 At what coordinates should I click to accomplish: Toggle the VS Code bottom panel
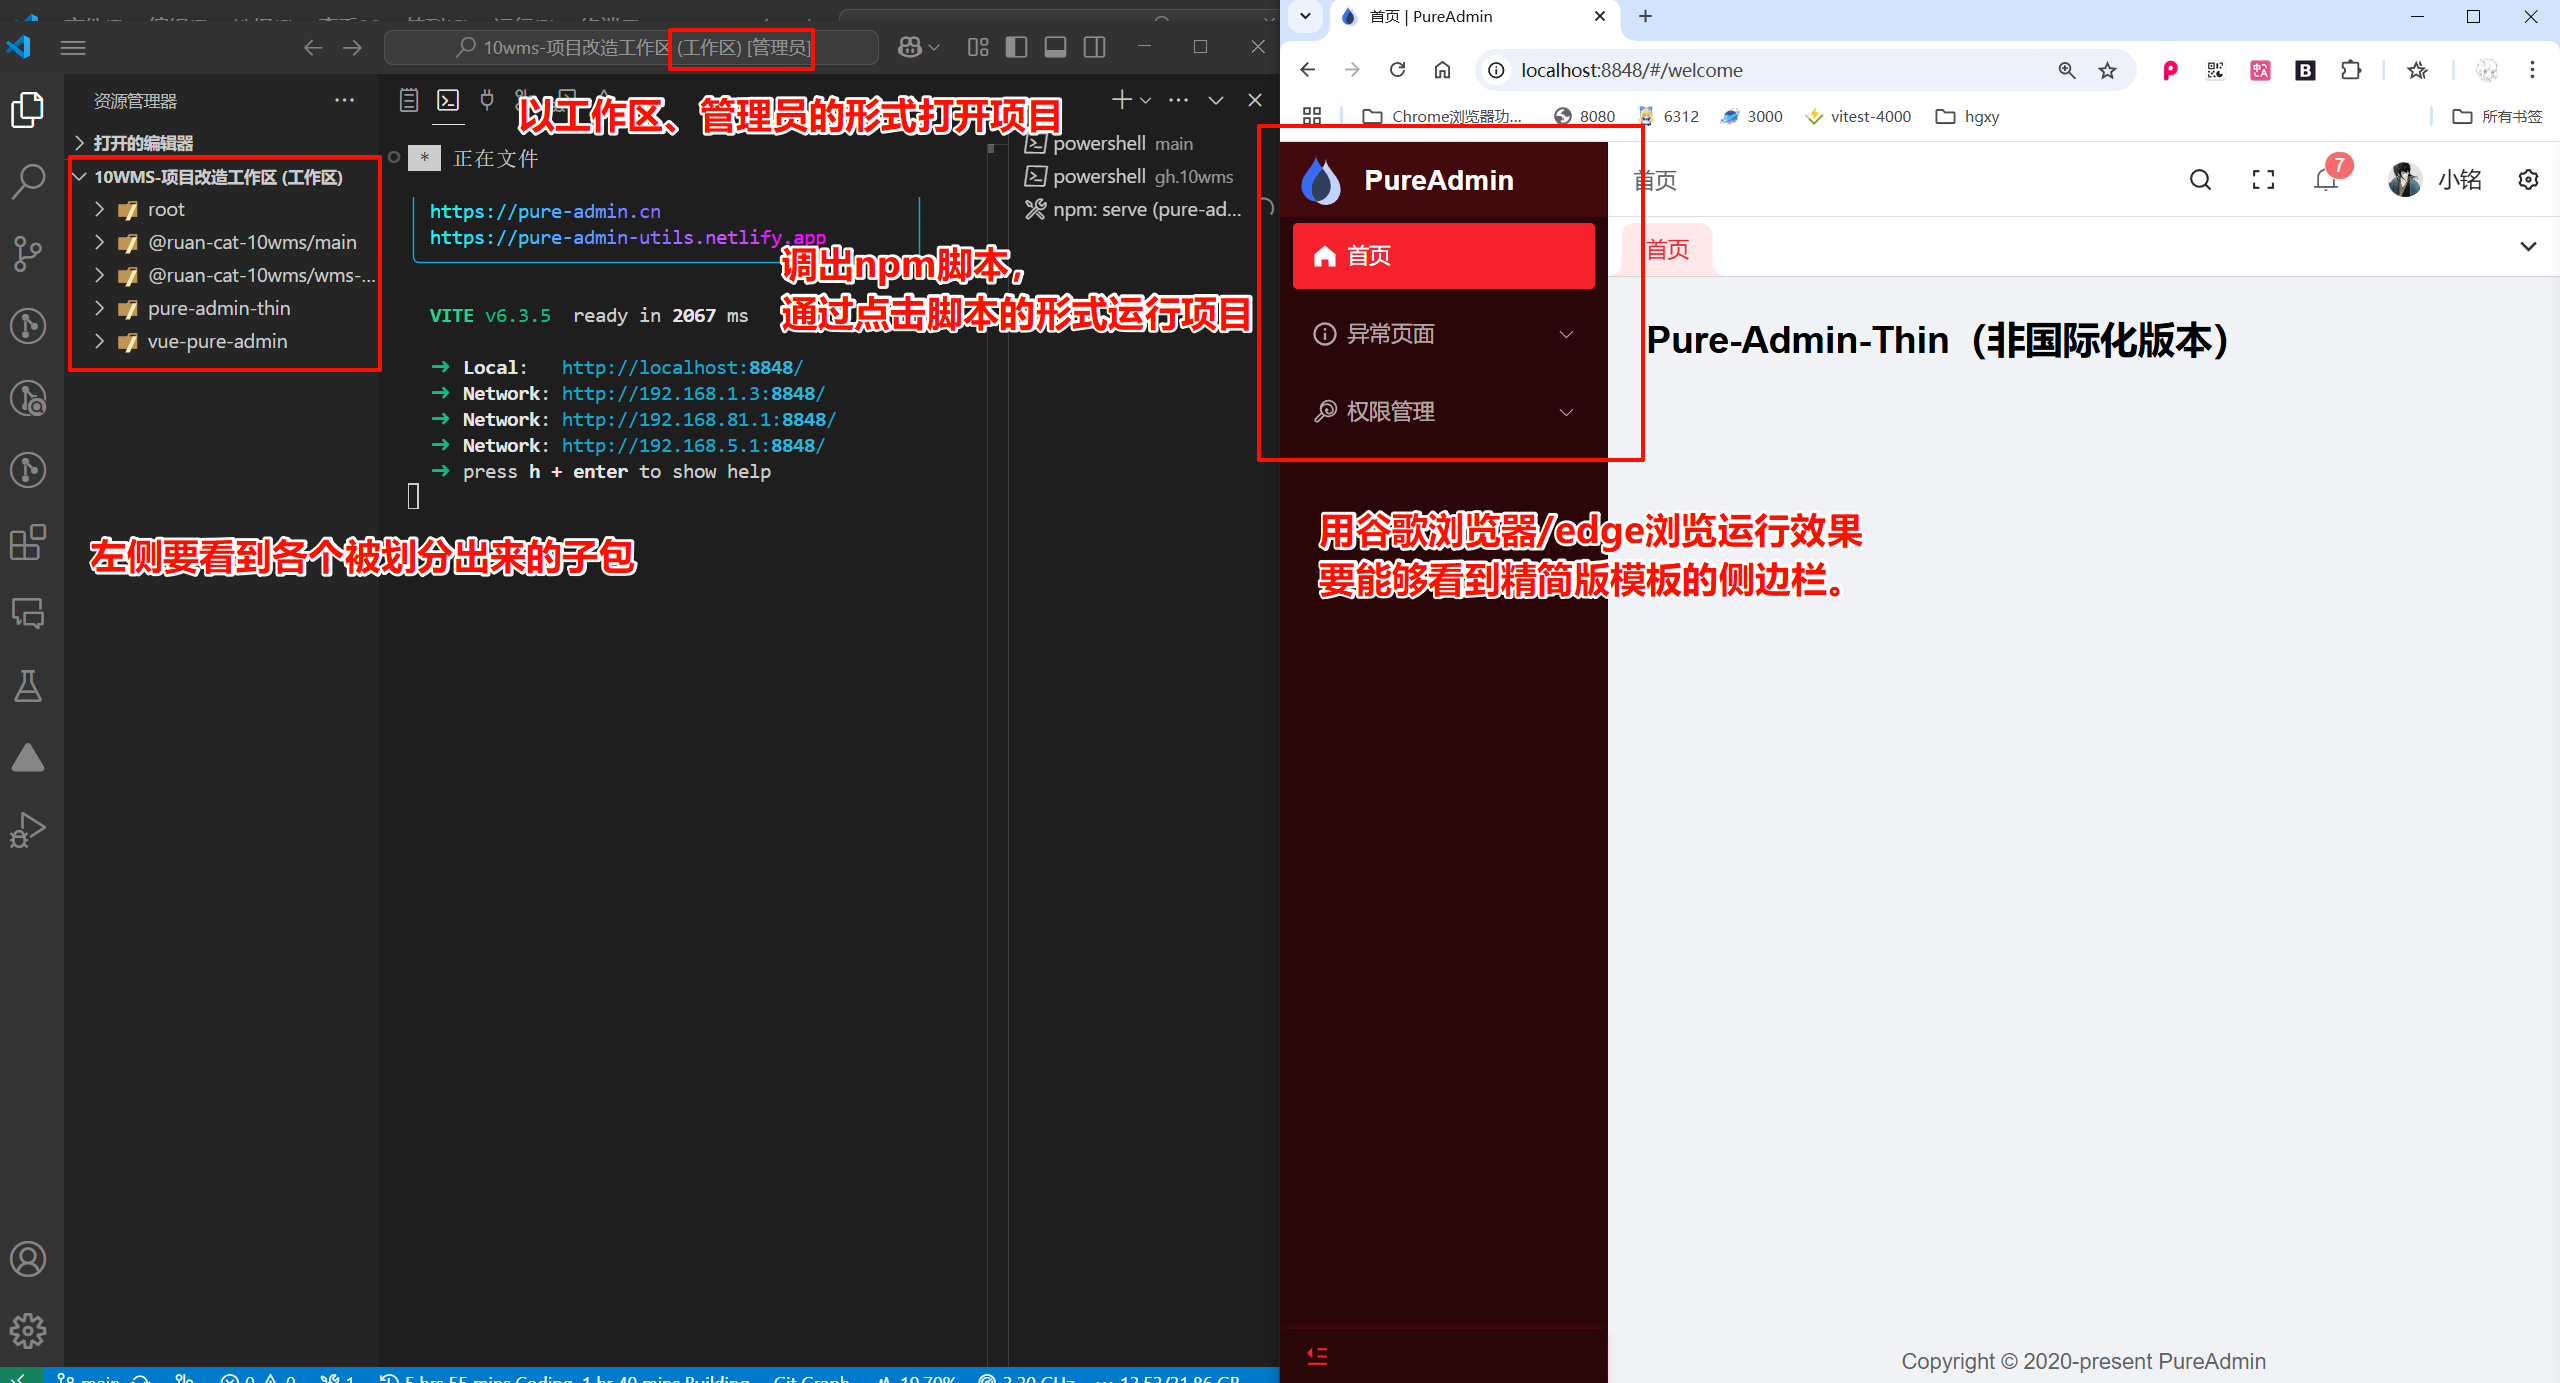(x=1055, y=47)
